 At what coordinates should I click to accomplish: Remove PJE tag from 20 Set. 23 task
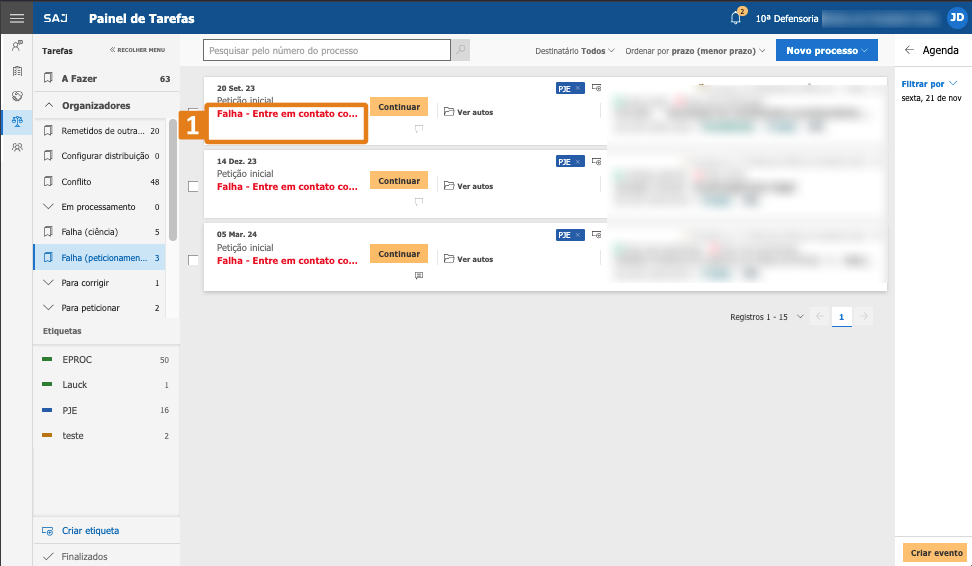click(x=578, y=89)
